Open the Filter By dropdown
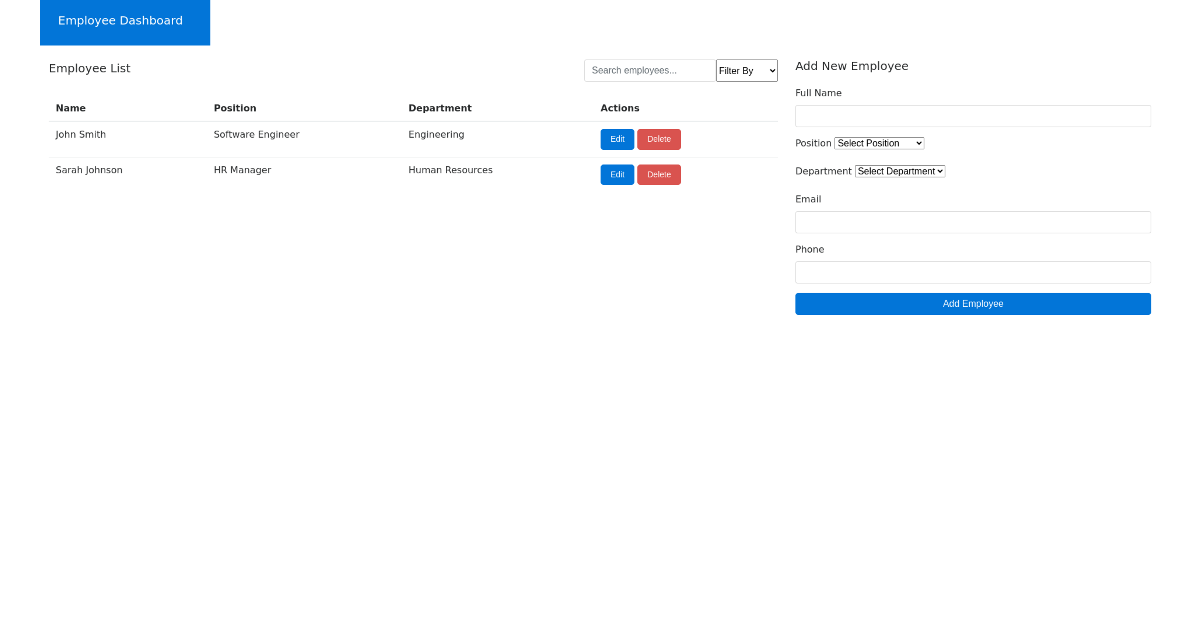Image resolution: width=1200 pixels, height=630 pixels. click(746, 70)
